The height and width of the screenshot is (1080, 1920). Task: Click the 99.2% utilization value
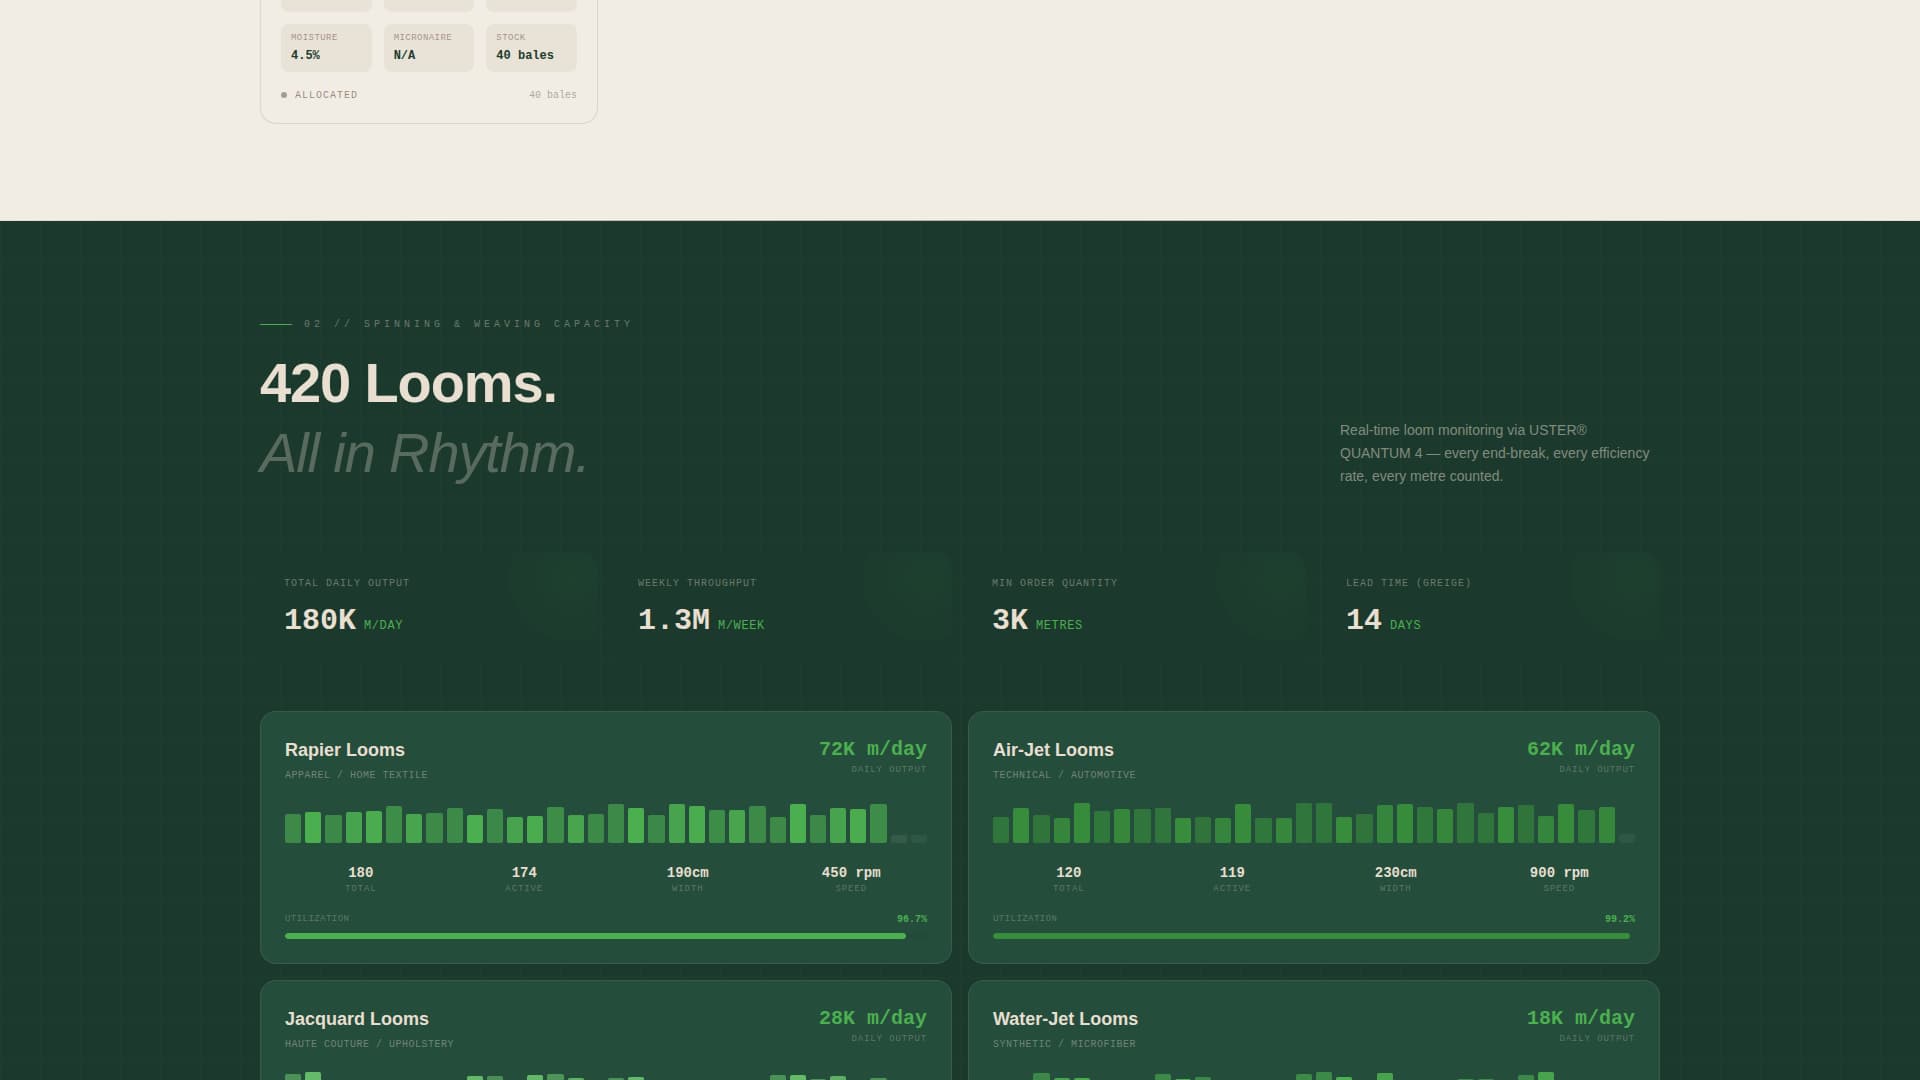(x=1619, y=917)
